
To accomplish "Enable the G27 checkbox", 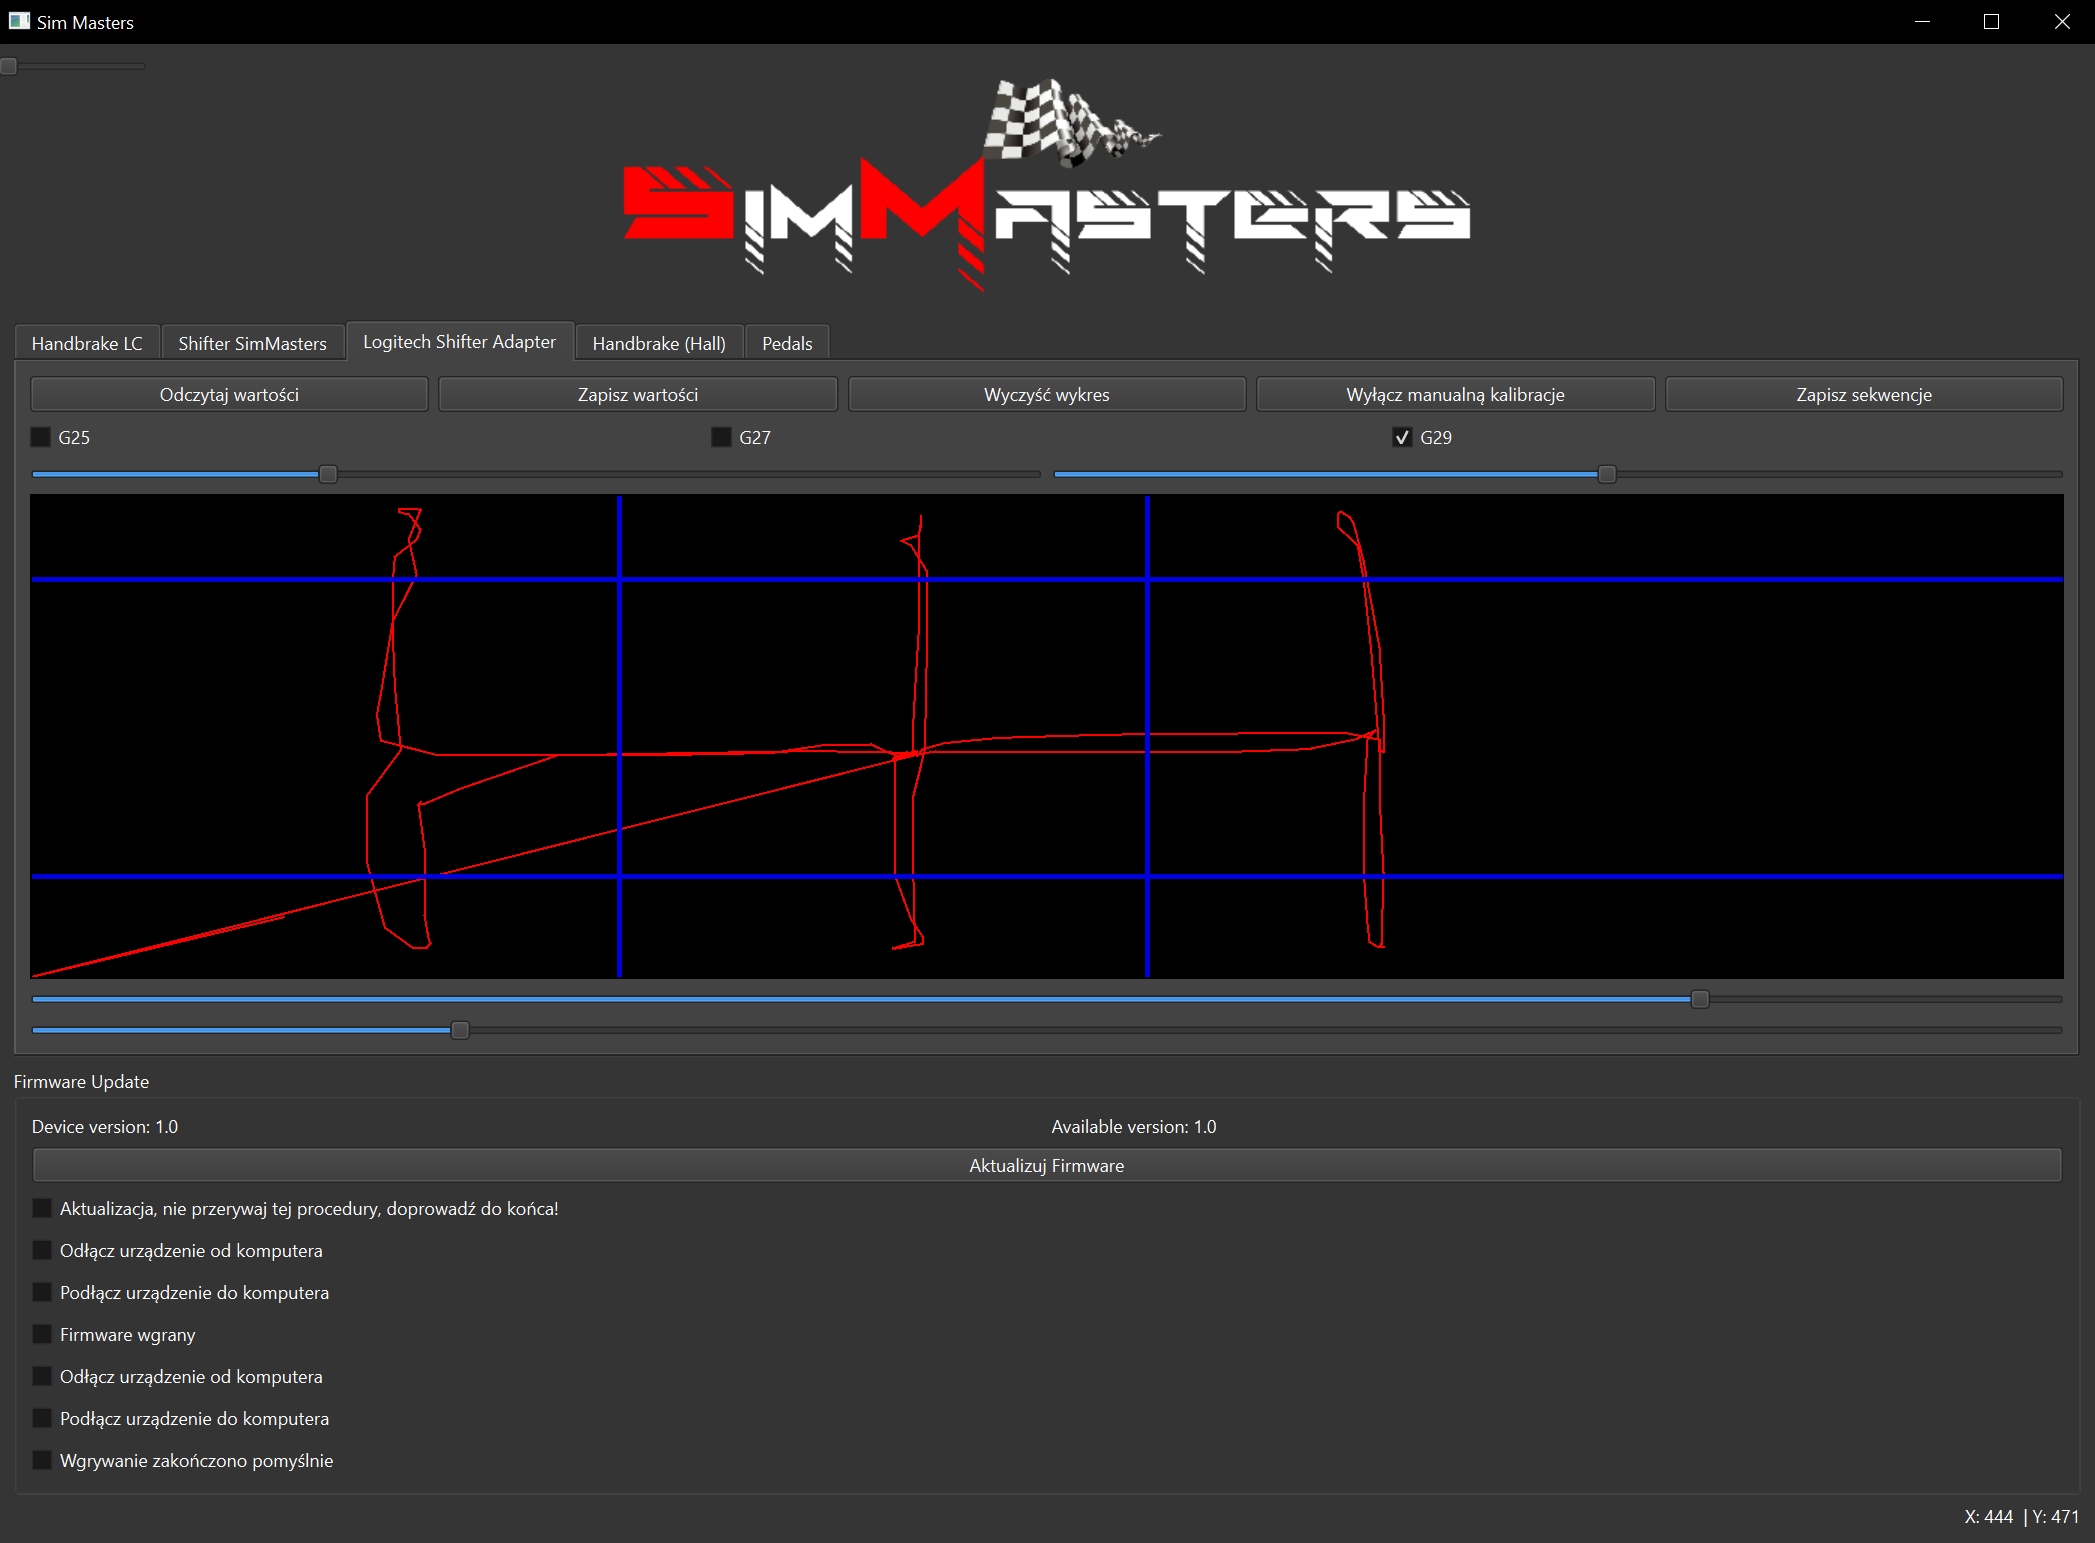I will (x=721, y=437).
